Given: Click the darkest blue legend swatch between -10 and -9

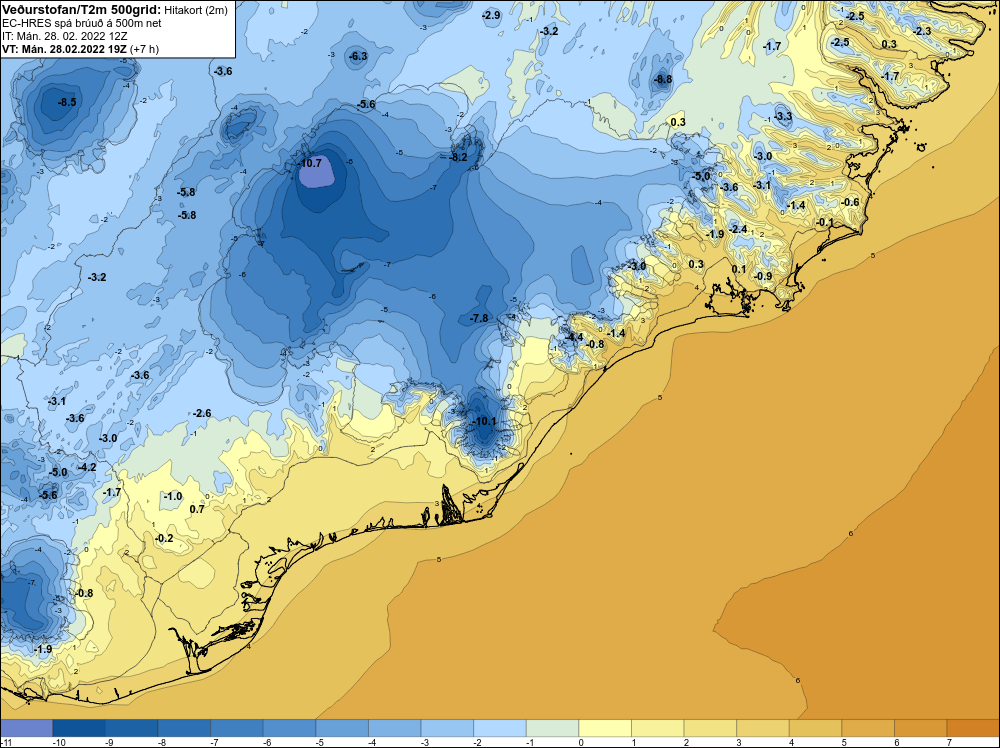Looking at the screenshot, I should [79, 728].
